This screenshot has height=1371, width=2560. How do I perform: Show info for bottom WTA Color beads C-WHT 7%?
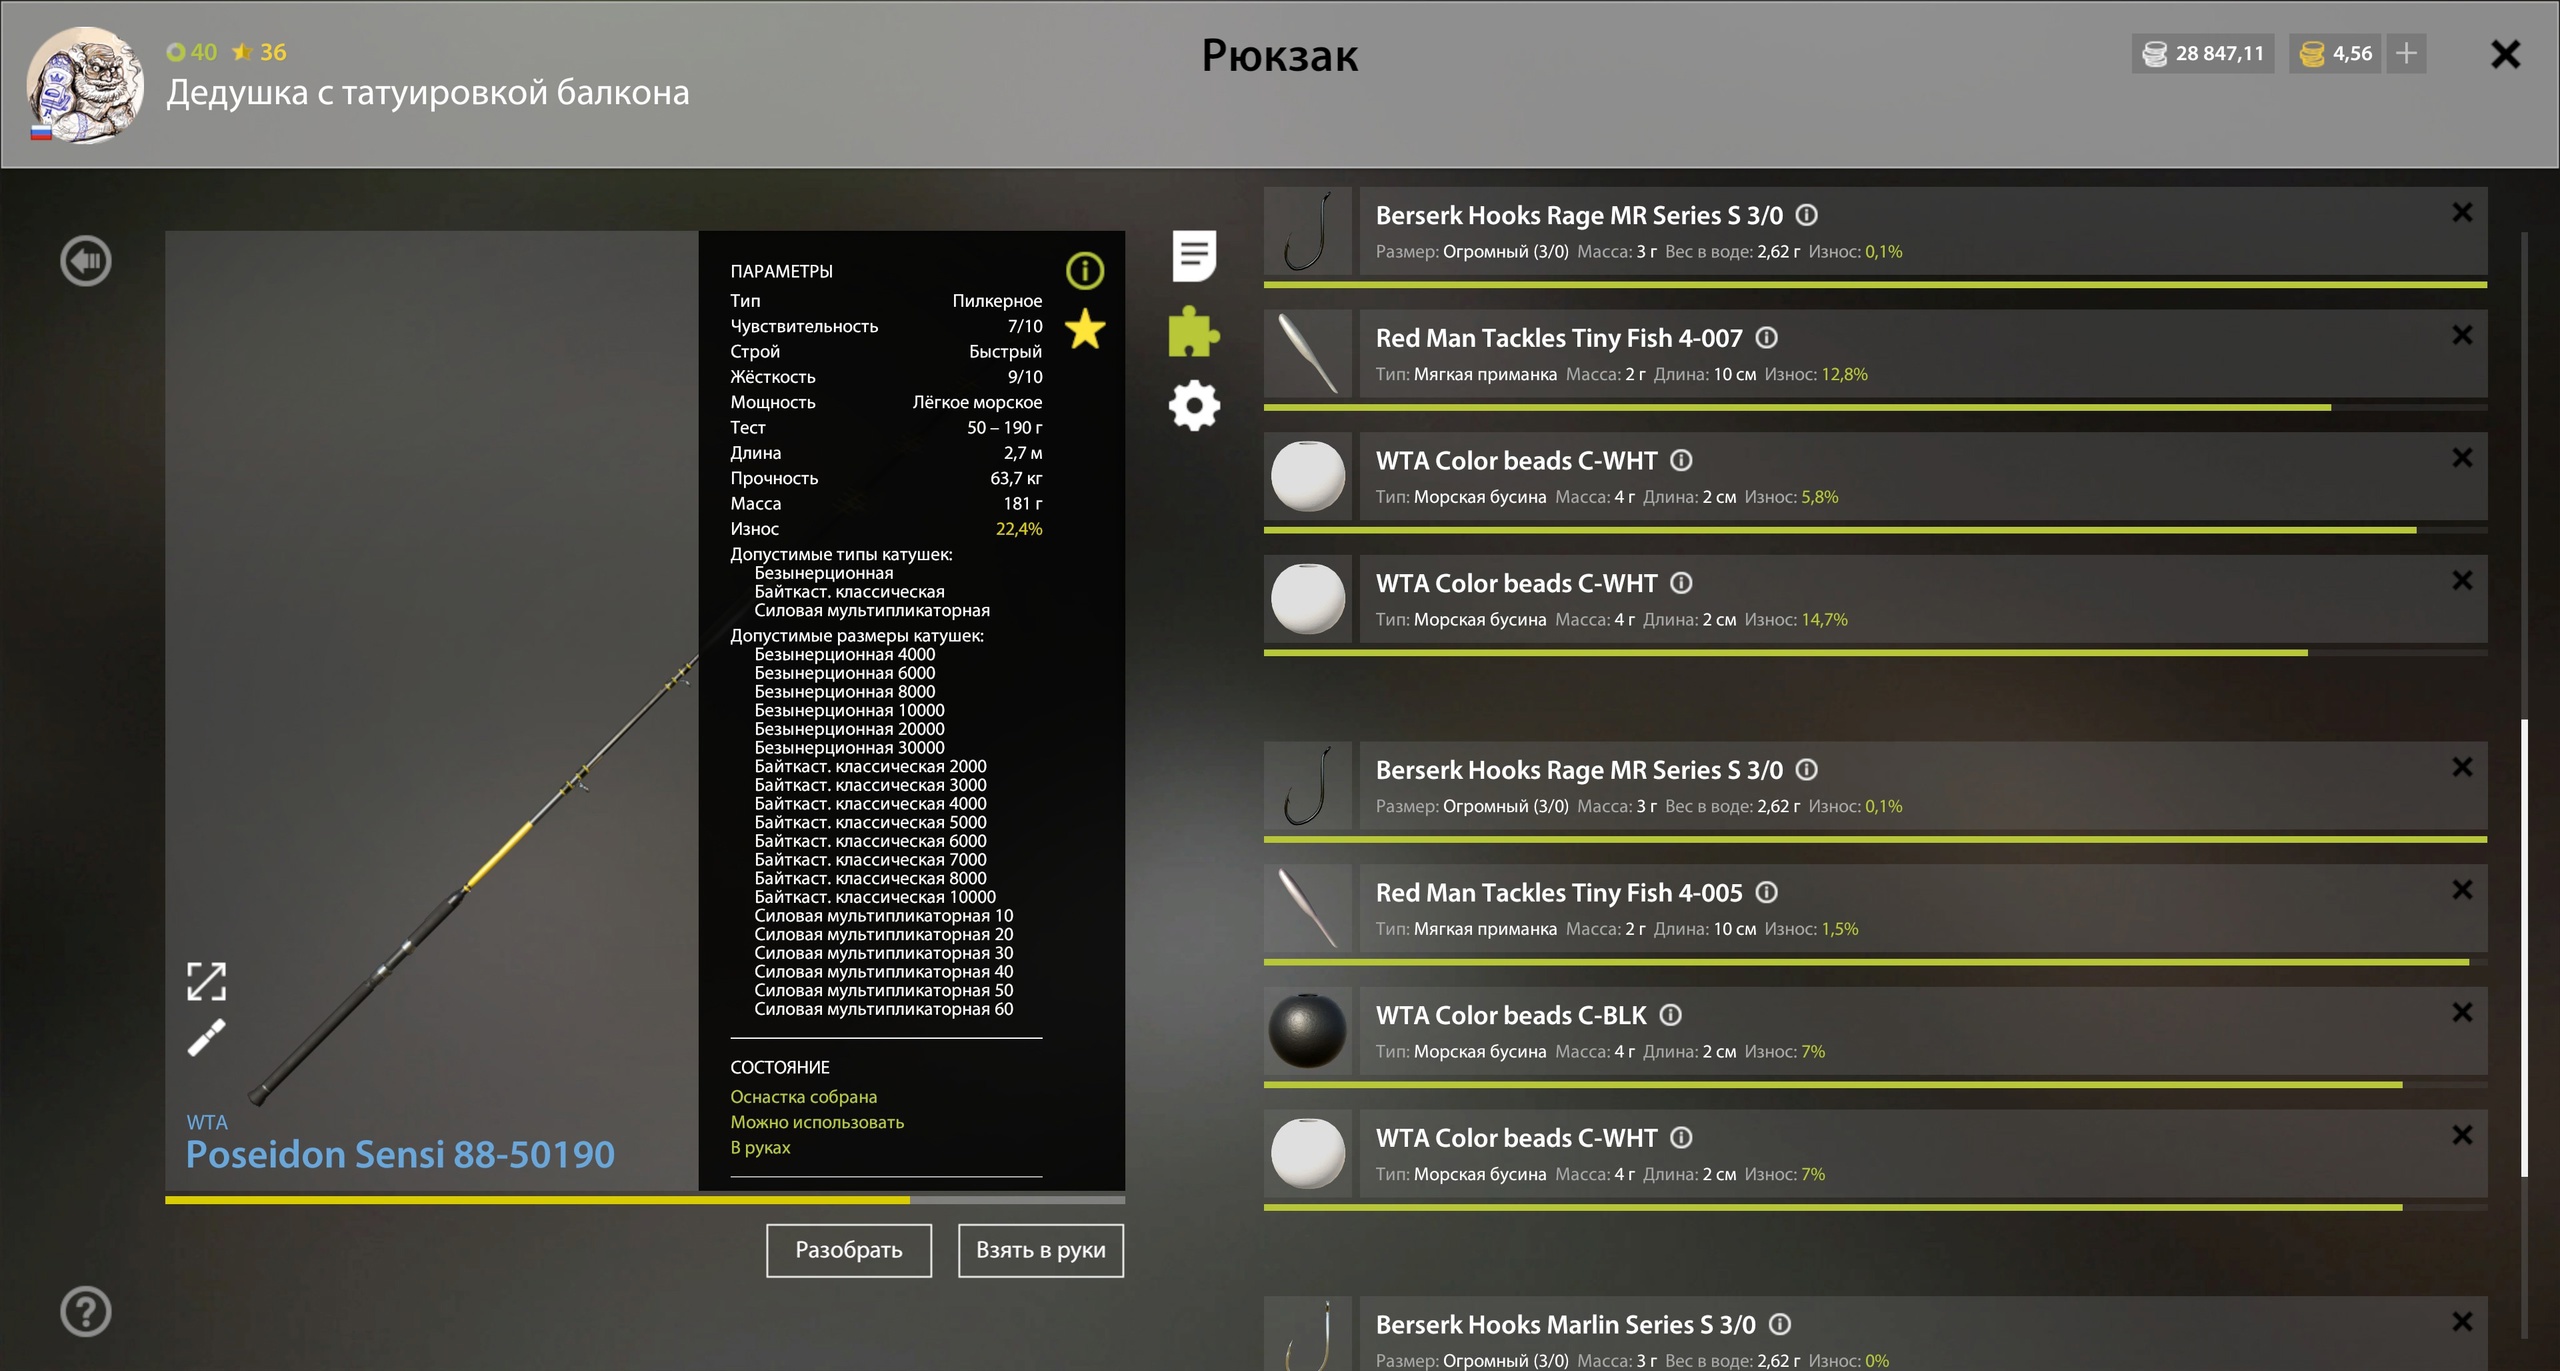(1682, 1138)
